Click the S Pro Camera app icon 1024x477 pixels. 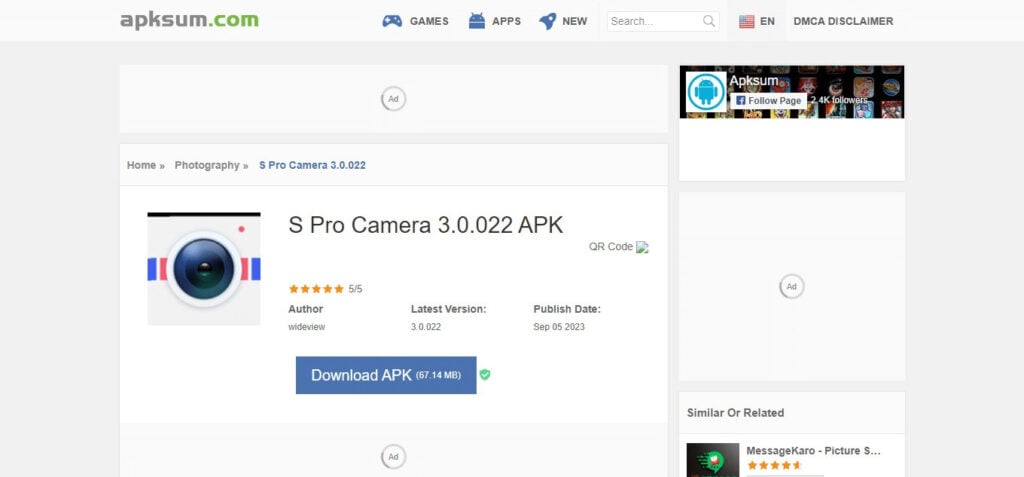(204, 269)
